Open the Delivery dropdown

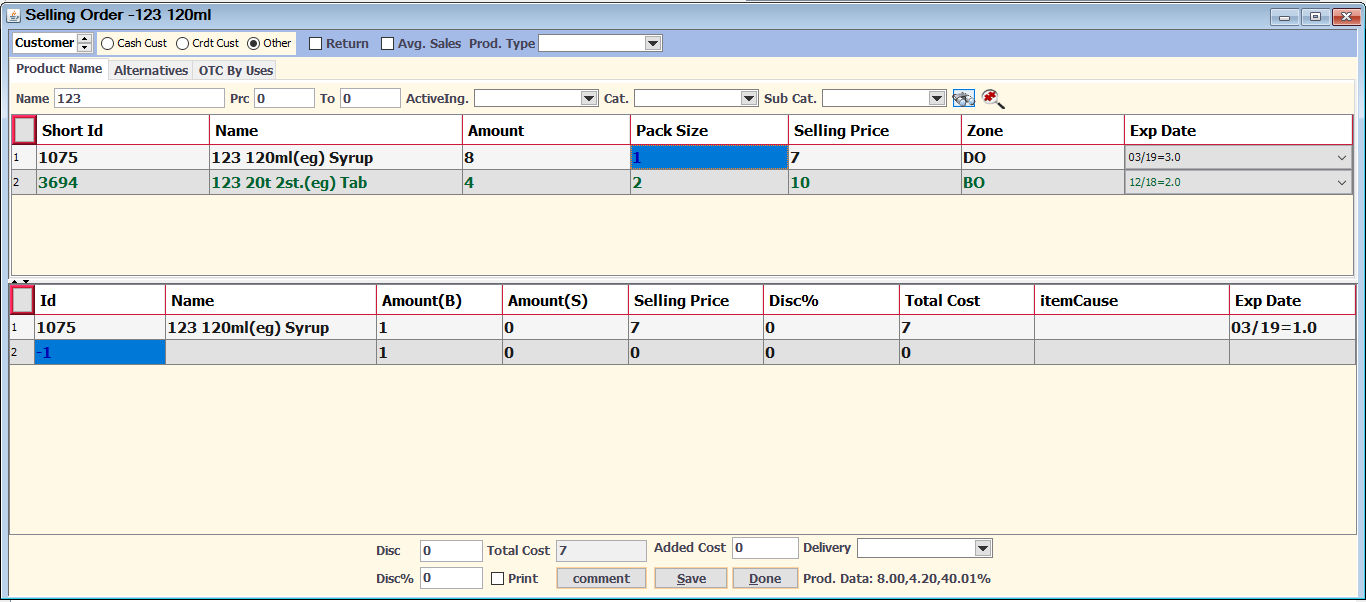pyautogui.click(x=983, y=548)
